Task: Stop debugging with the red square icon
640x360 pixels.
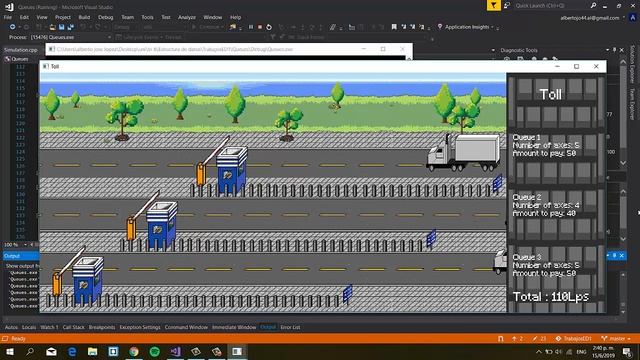Action: [260, 27]
